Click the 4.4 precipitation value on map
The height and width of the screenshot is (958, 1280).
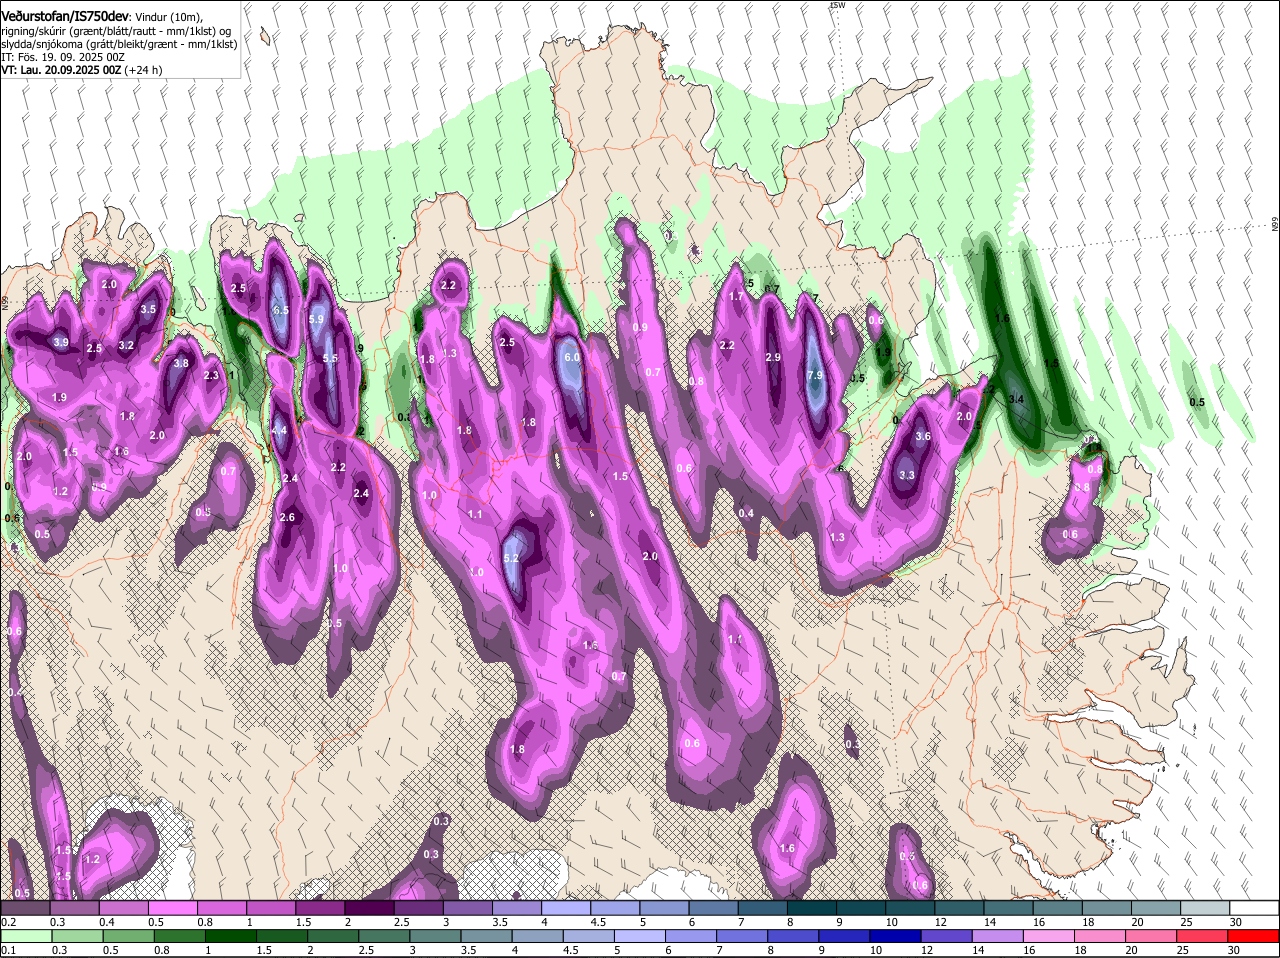[x=280, y=430]
